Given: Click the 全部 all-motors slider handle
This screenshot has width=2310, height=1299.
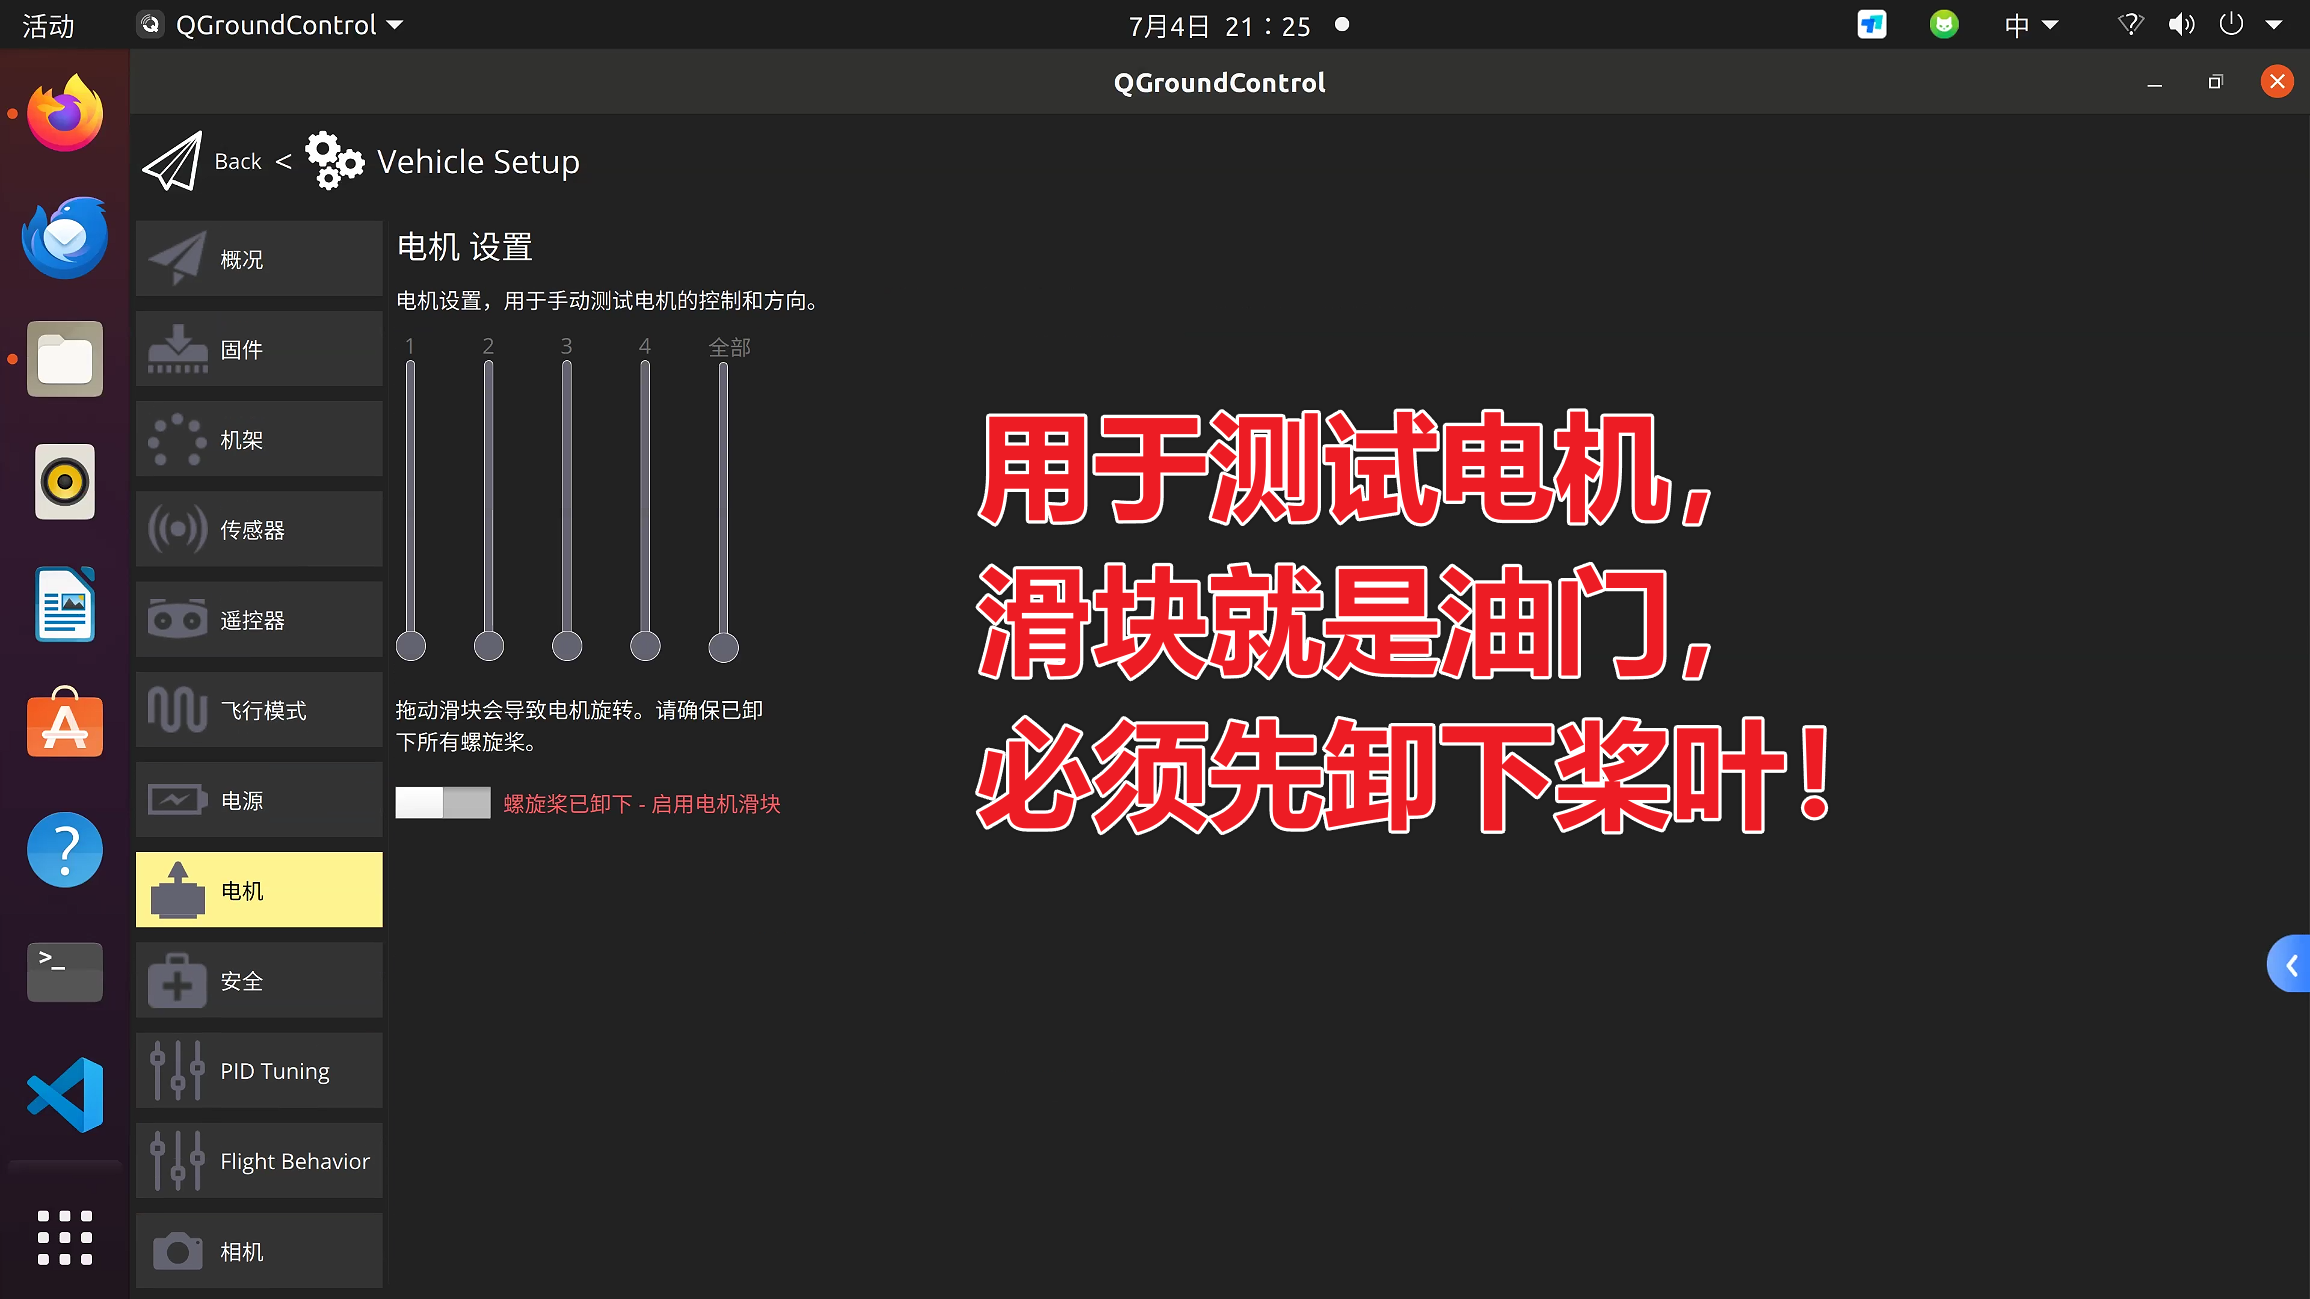Looking at the screenshot, I should tap(723, 647).
